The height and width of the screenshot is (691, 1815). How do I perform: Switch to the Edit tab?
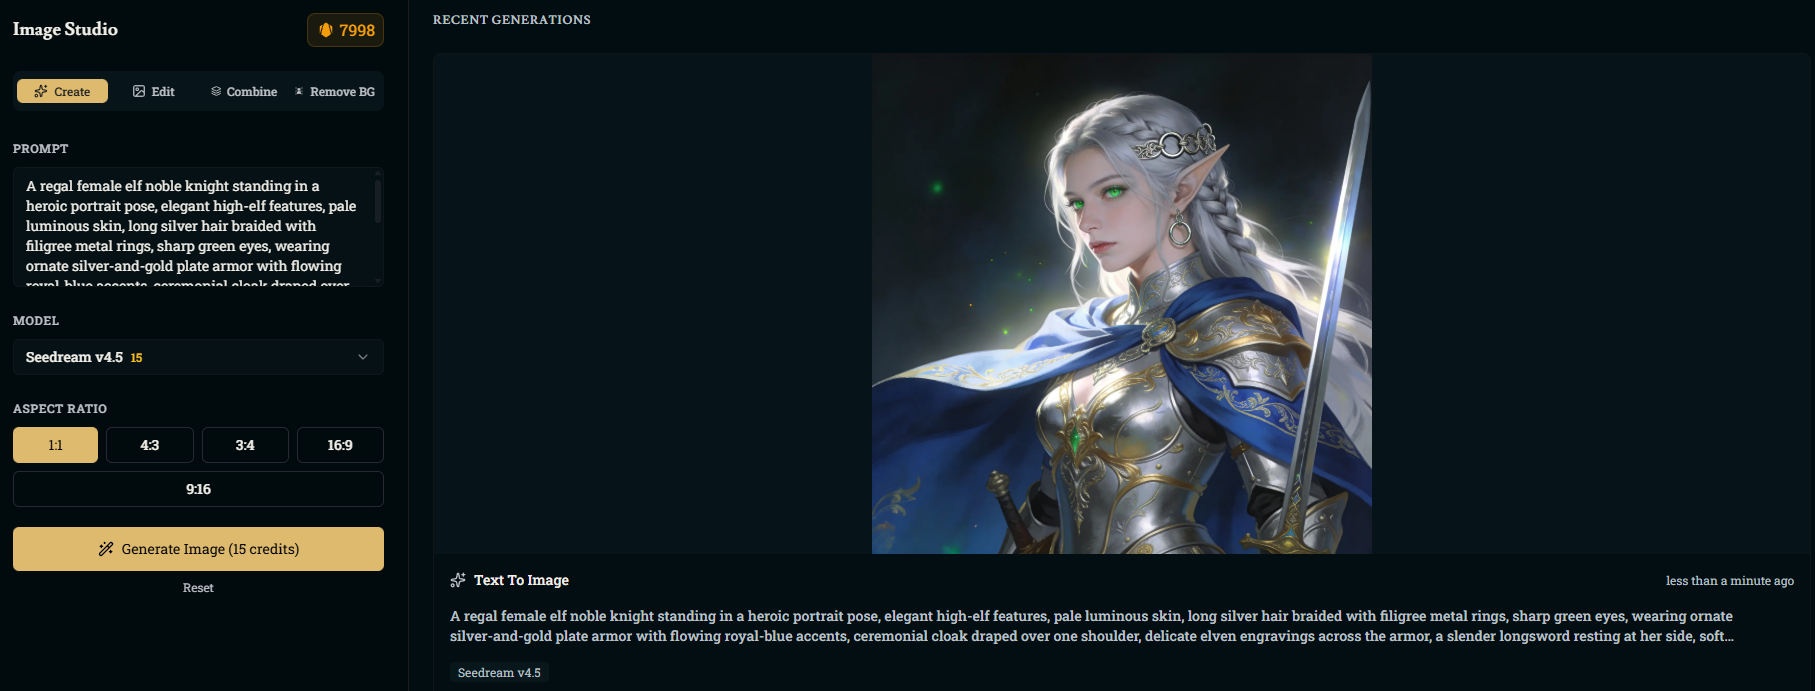pos(154,91)
